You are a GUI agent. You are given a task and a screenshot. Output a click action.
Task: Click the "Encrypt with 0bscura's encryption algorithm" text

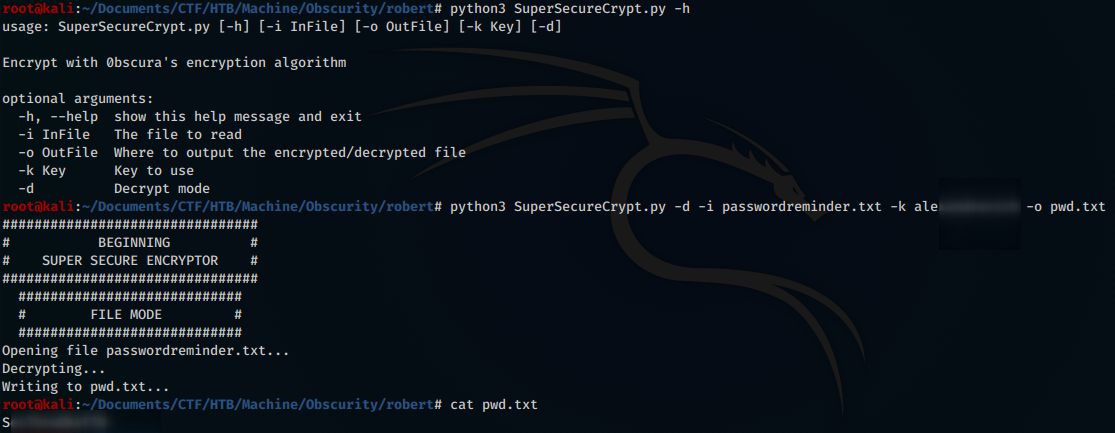pyautogui.click(x=174, y=63)
